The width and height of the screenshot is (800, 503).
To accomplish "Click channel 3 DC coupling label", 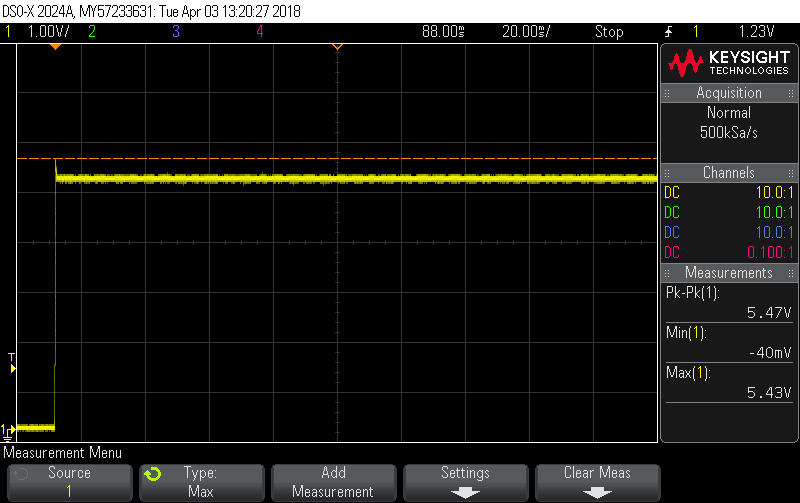I will point(672,232).
